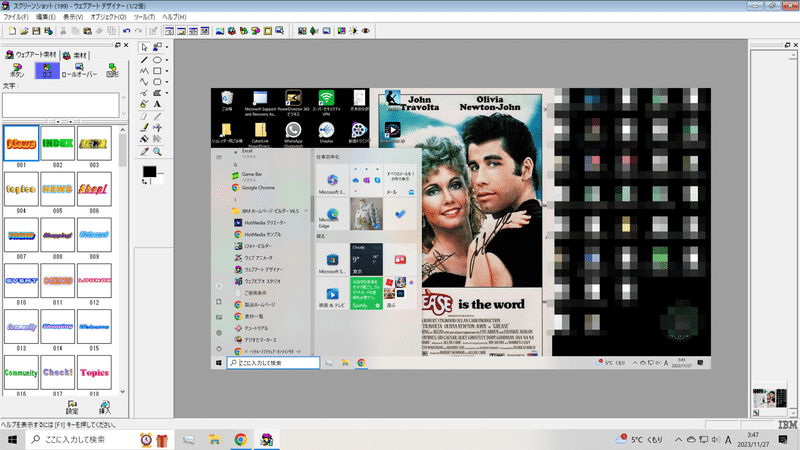Create a new file with the New icon
The height and width of the screenshot is (450, 800).
pos(12,31)
